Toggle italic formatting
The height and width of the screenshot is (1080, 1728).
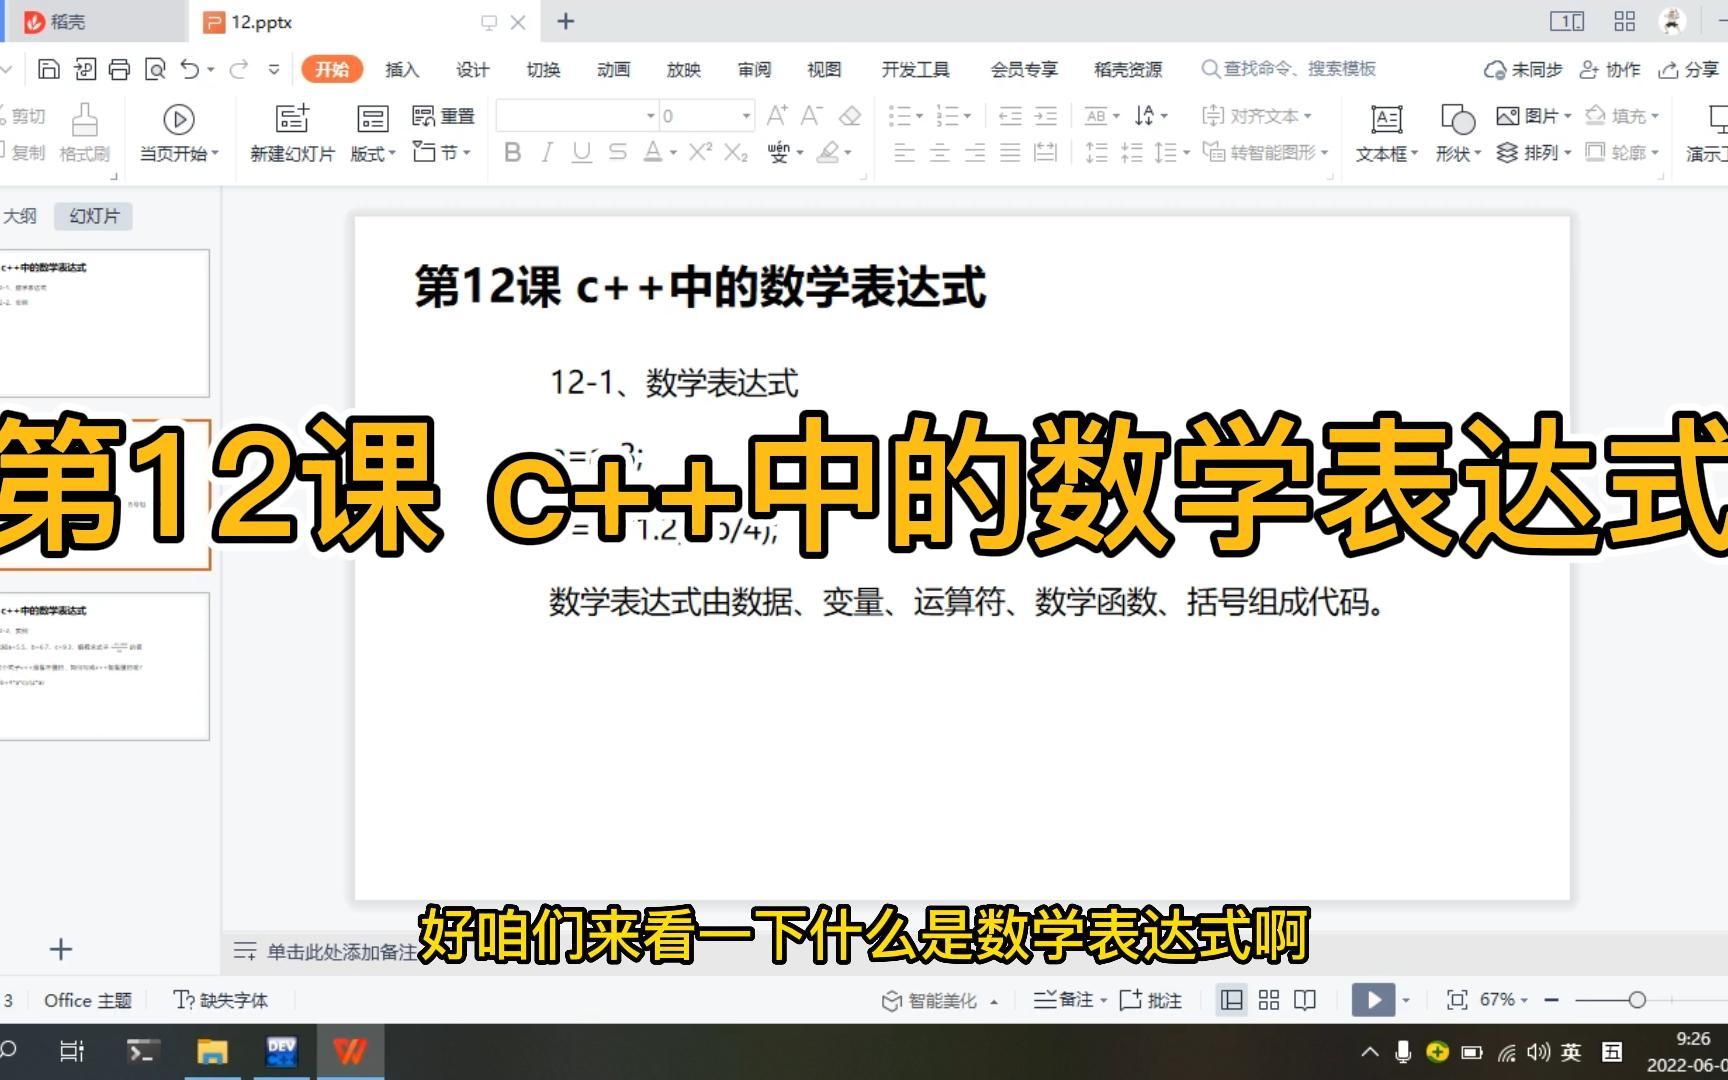[546, 152]
